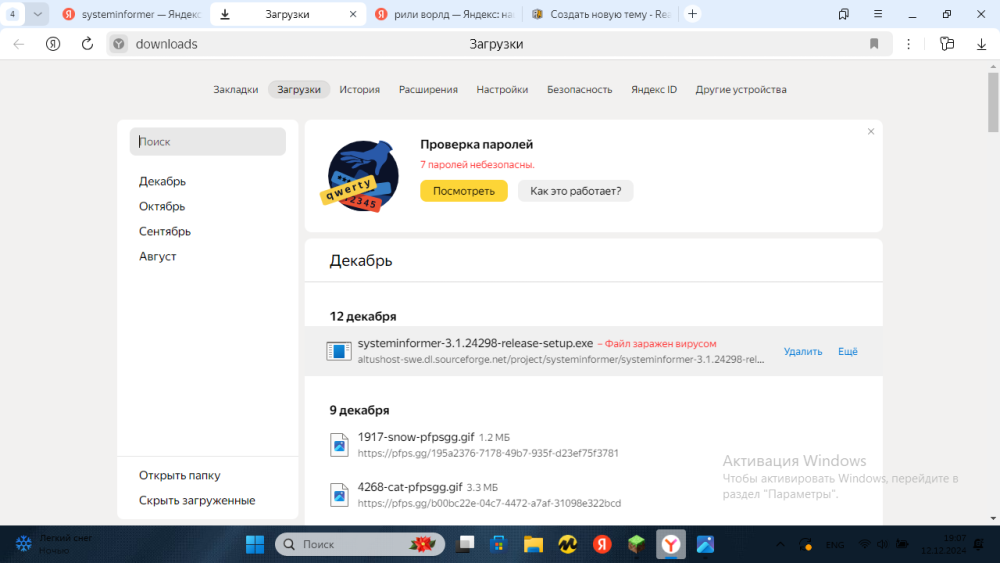This screenshot has height=563, width=1000.
Task: Click the site protection shield icon
Action: tap(119, 44)
